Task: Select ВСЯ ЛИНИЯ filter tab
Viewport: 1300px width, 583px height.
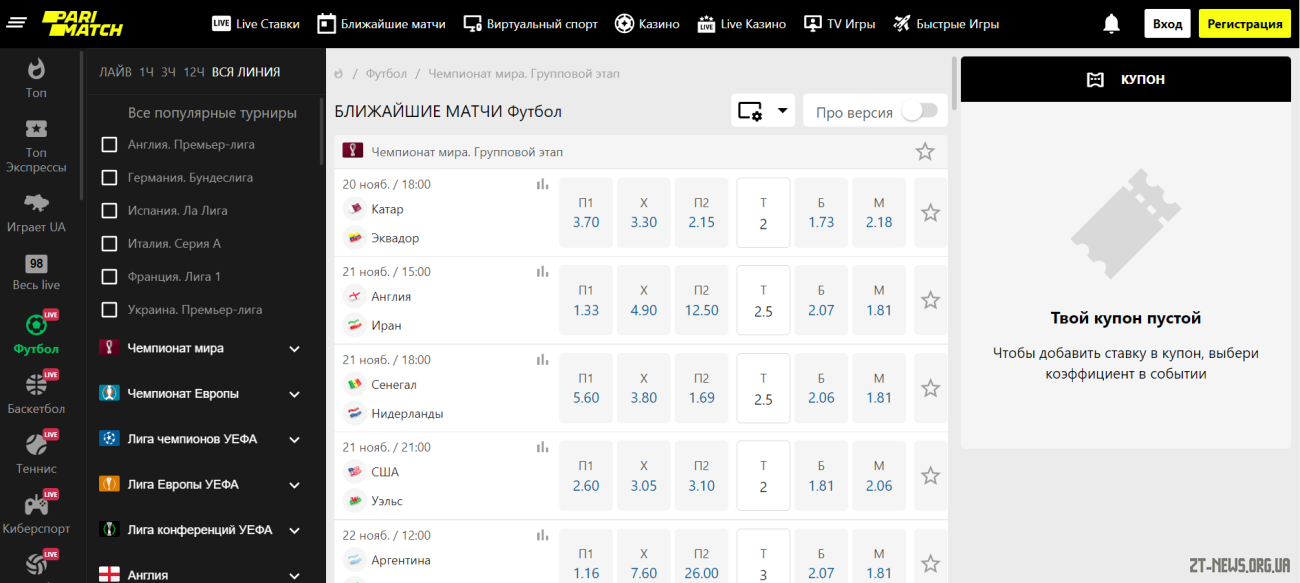Action: [x=246, y=72]
